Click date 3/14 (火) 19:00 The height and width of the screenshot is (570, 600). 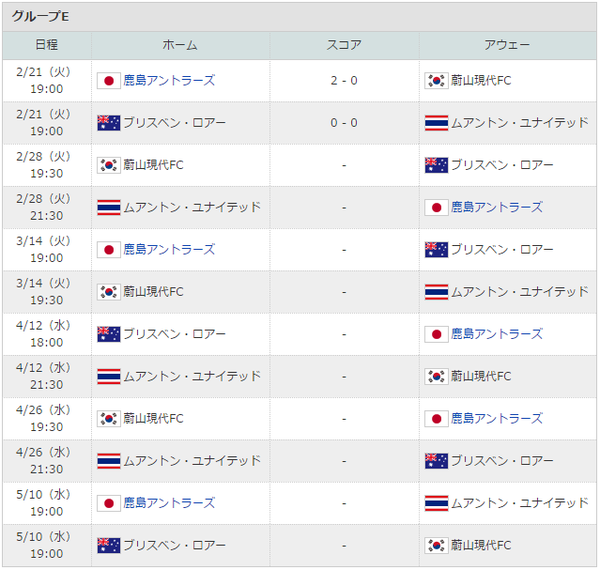pyautogui.click(x=46, y=250)
